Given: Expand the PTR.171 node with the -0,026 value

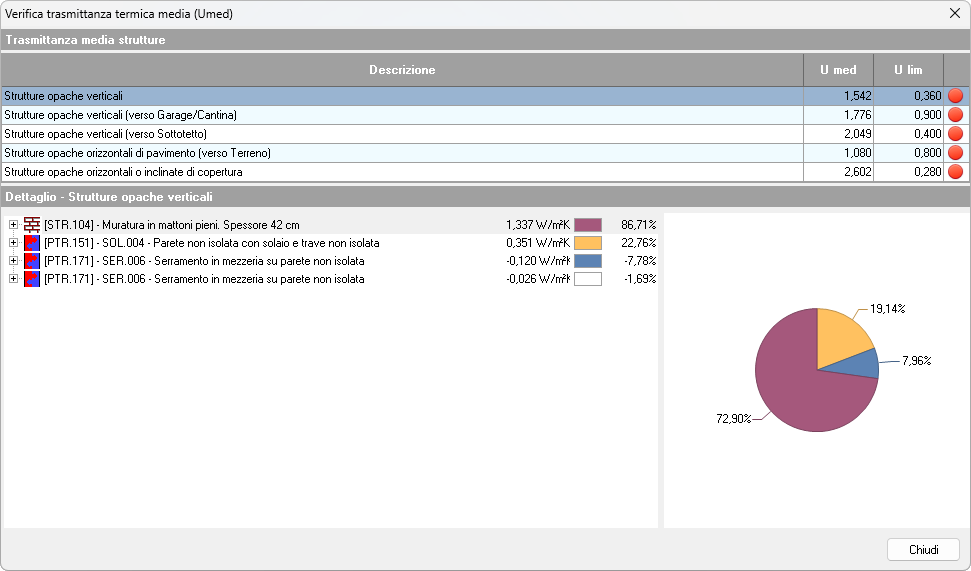Looking at the screenshot, I should pyautogui.click(x=13, y=279).
